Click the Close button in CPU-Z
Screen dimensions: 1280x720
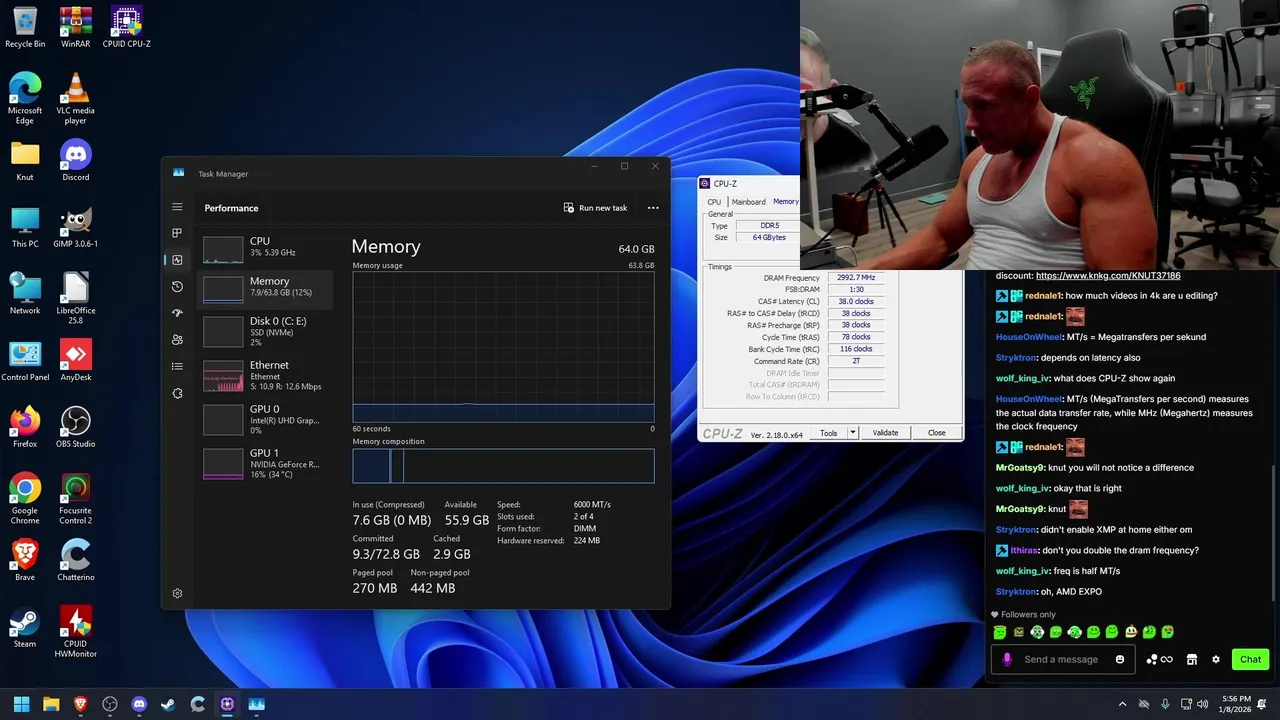click(x=936, y=433)
